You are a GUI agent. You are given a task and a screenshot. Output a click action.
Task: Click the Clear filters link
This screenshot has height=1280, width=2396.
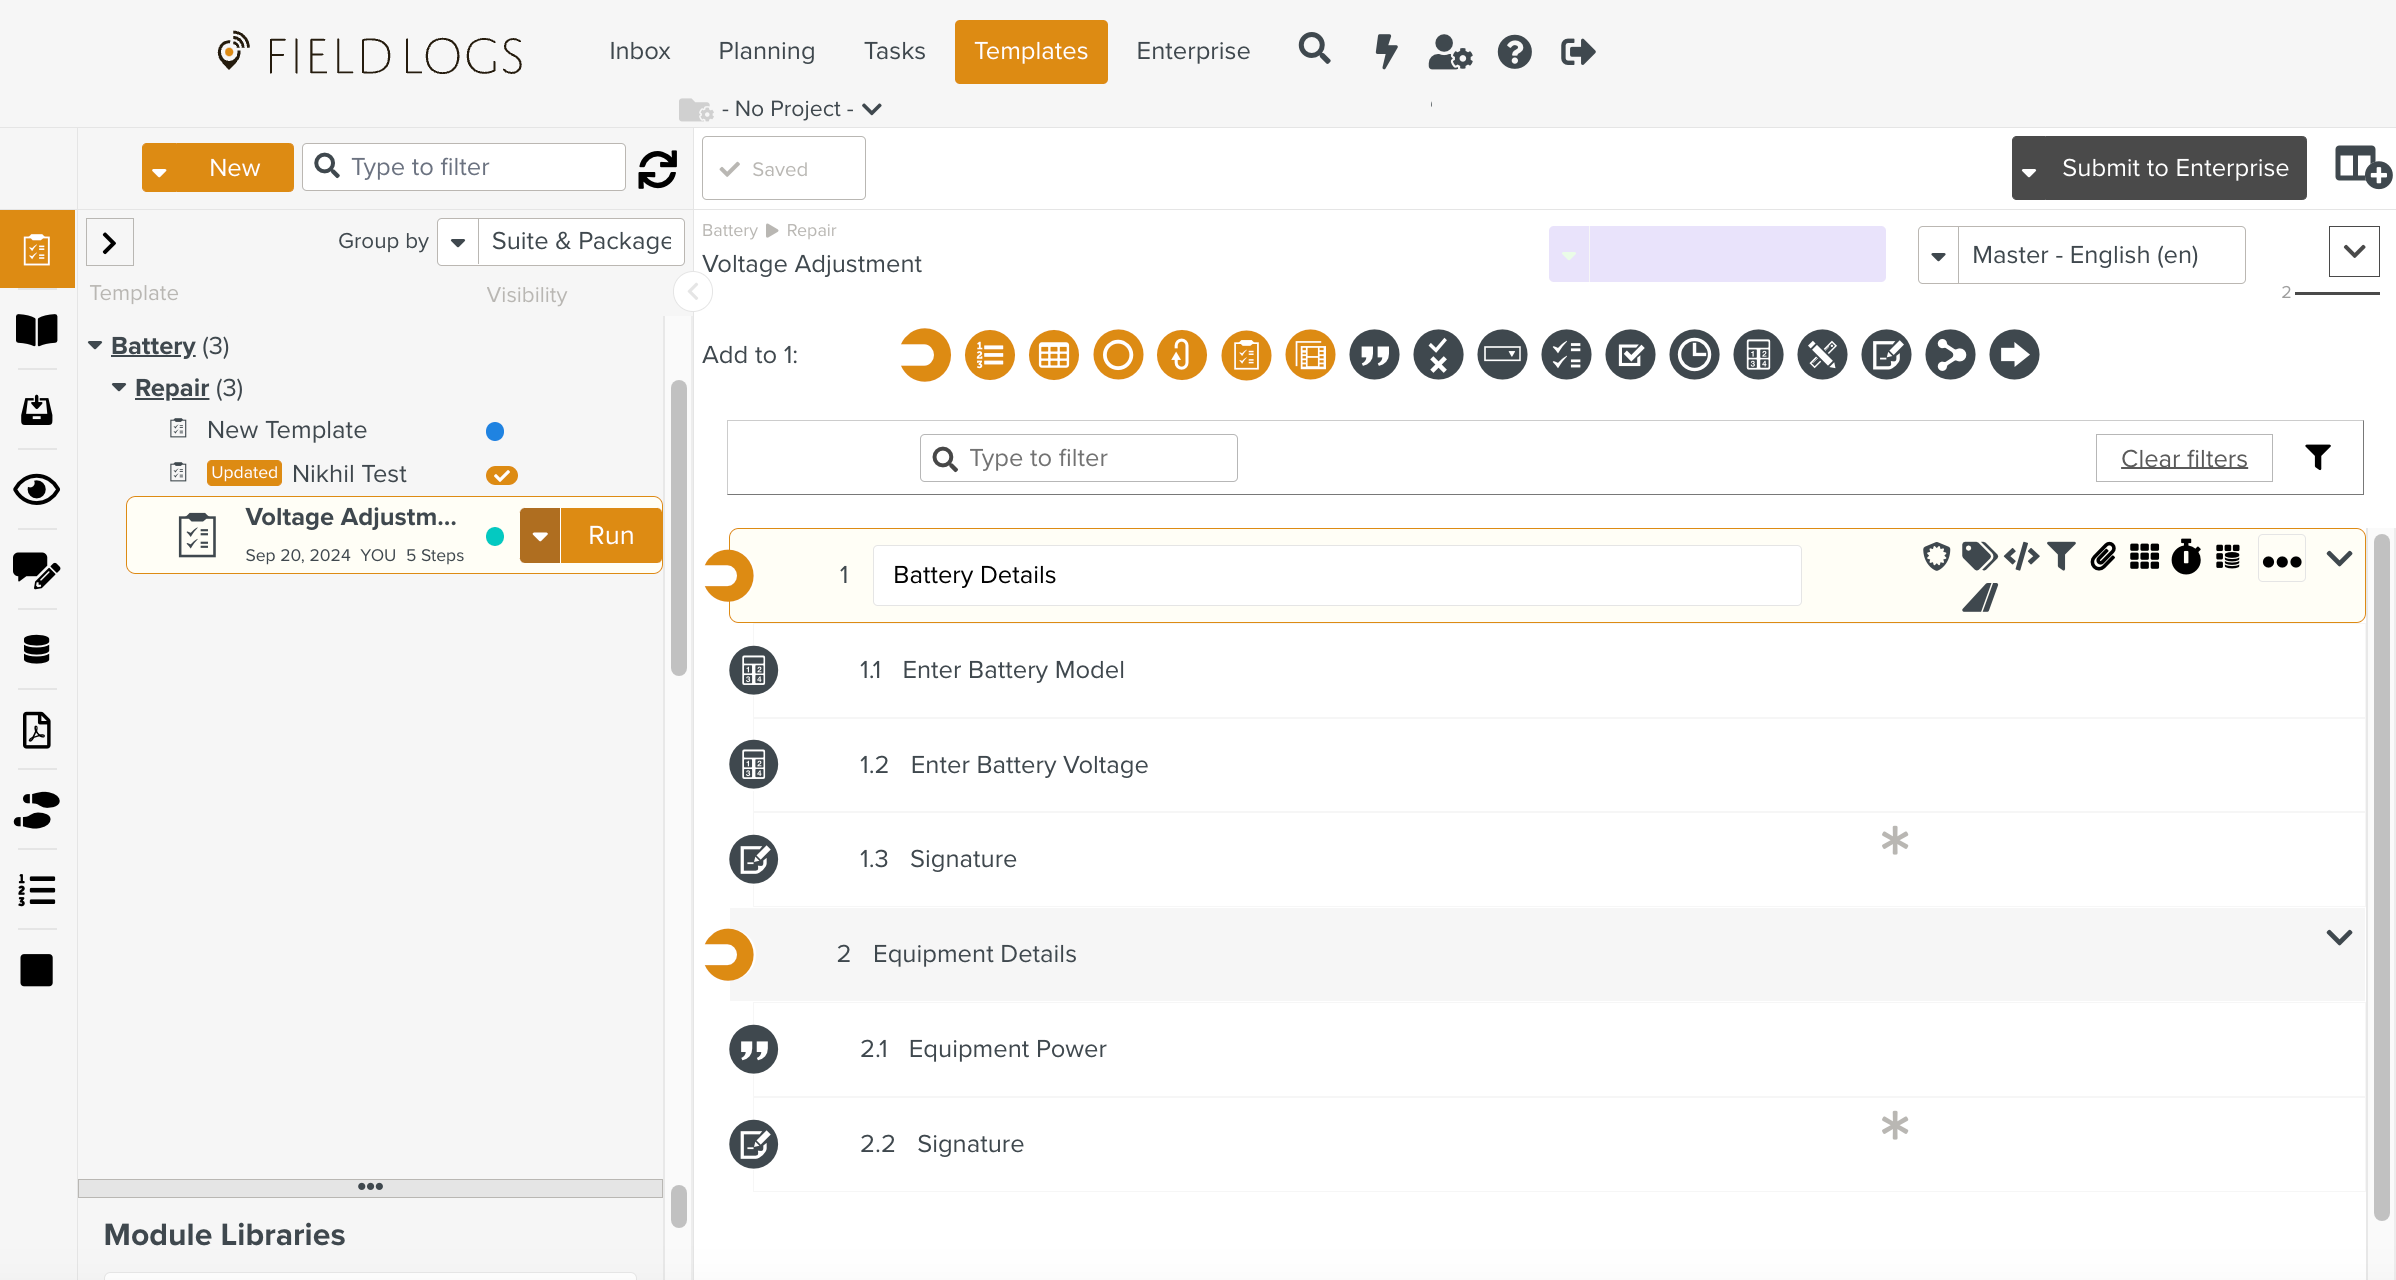click(2184, 458)
